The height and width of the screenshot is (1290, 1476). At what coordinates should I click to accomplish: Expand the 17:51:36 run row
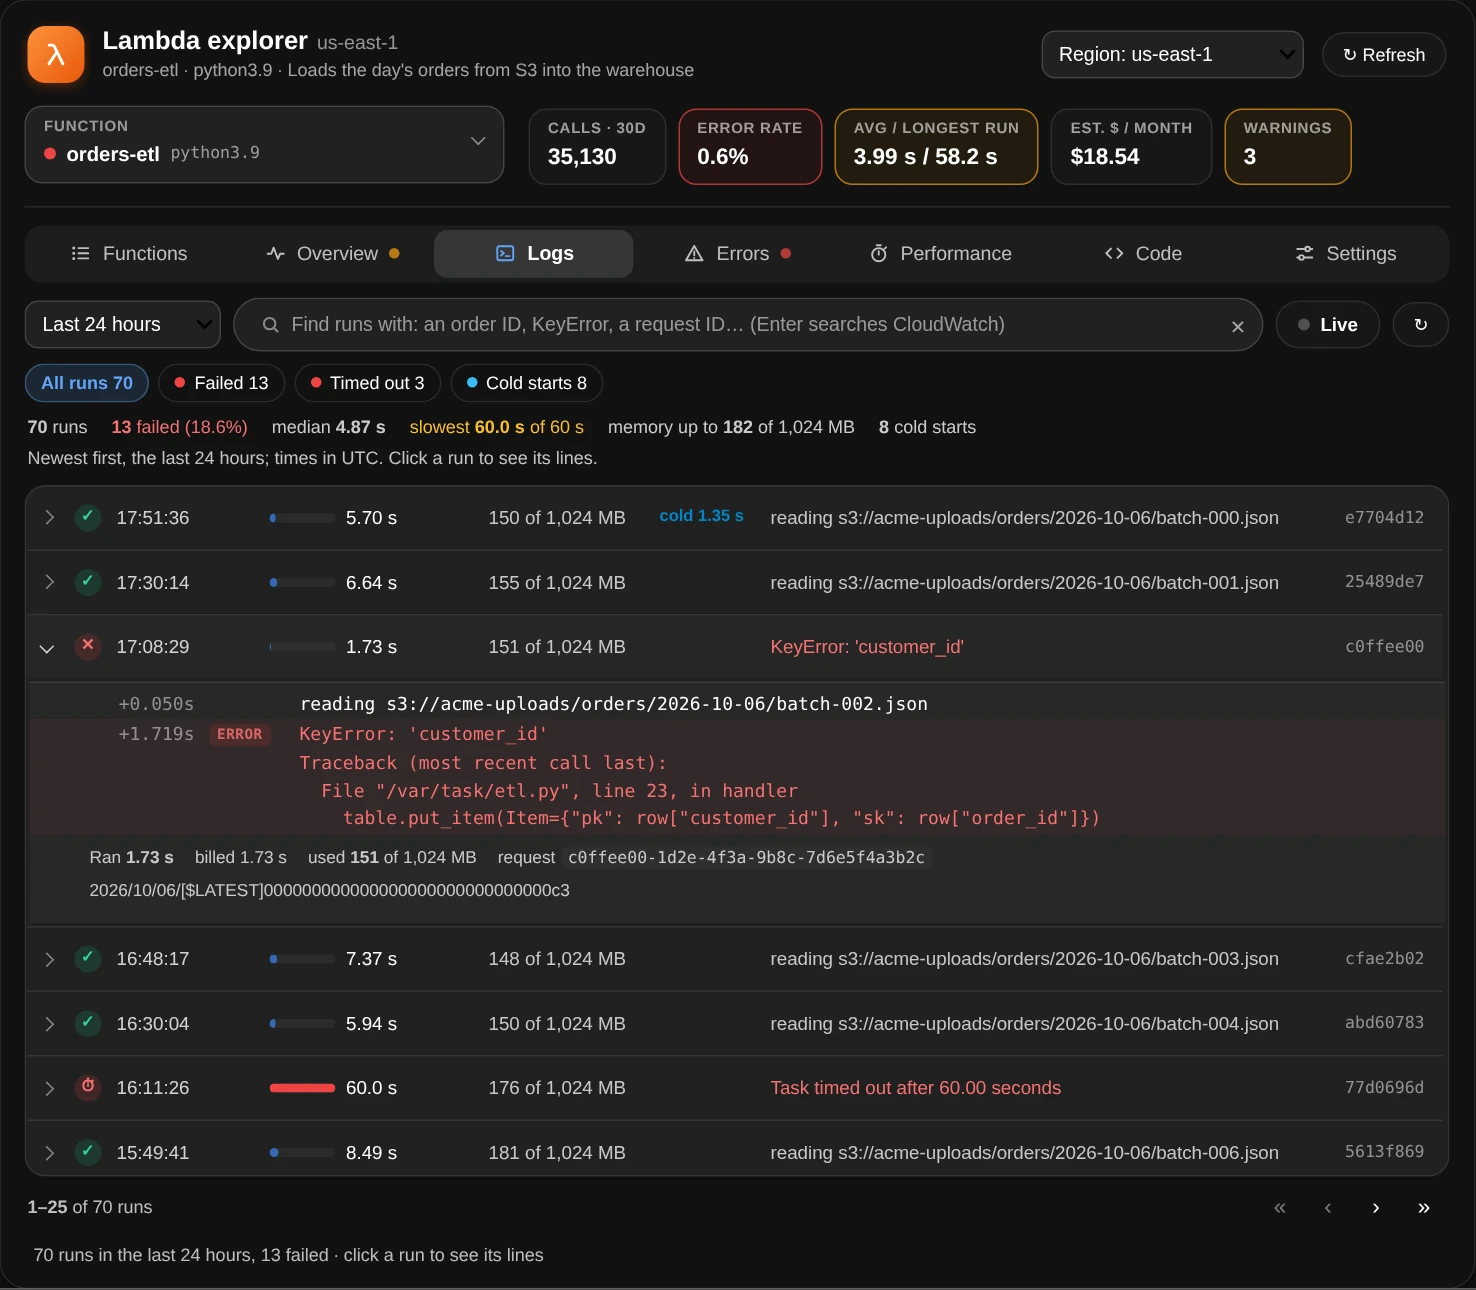click(737, 518)
